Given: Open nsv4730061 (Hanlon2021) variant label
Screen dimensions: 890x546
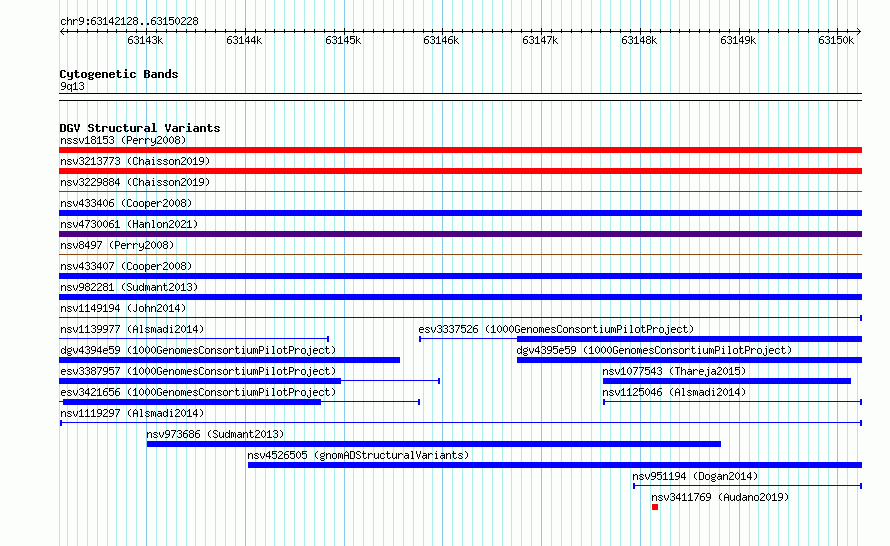Looking at the screenshot, I should pos(129,224).
